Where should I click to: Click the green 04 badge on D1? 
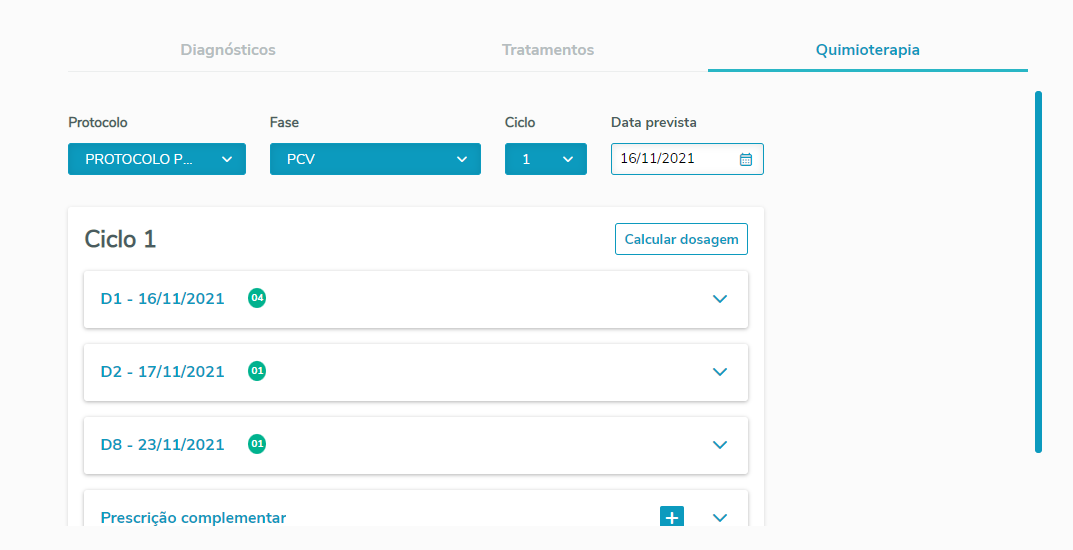pyautogui.click(x=257, y=298)
